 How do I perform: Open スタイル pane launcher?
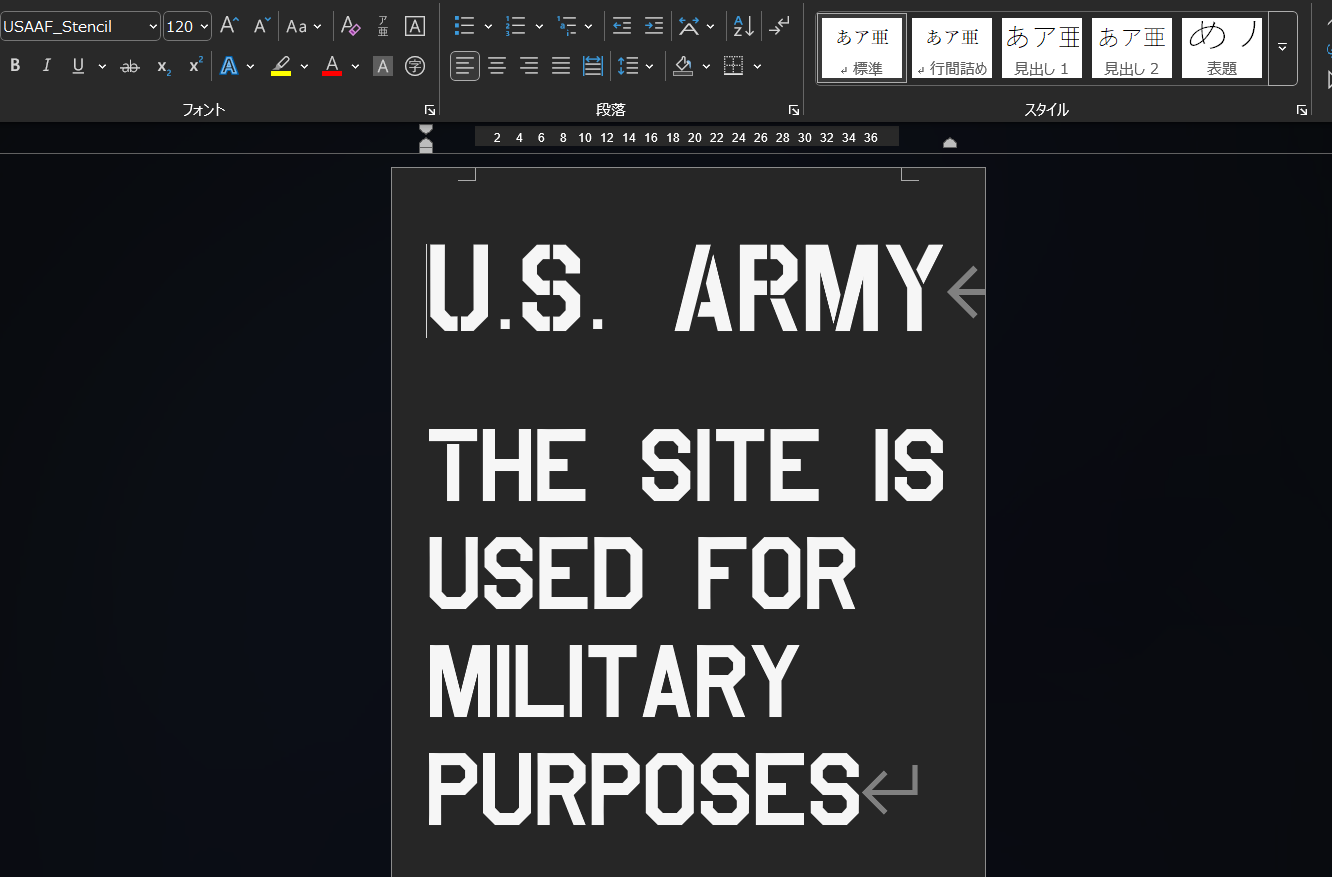[x=1302, y=110]
